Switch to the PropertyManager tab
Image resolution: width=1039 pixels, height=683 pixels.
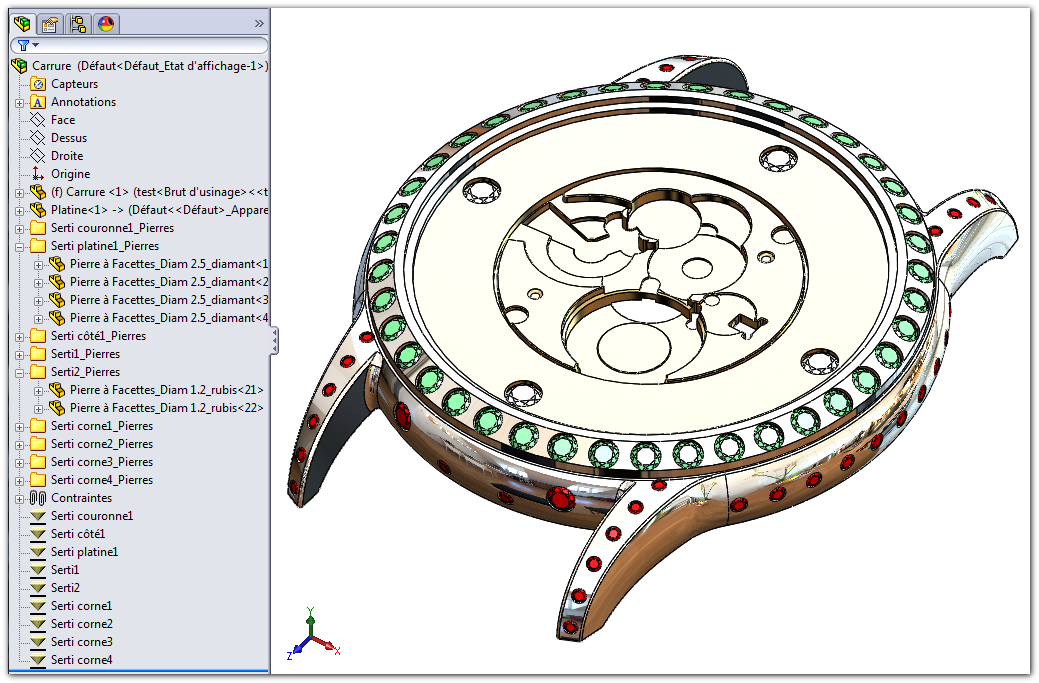pos(49,23)
